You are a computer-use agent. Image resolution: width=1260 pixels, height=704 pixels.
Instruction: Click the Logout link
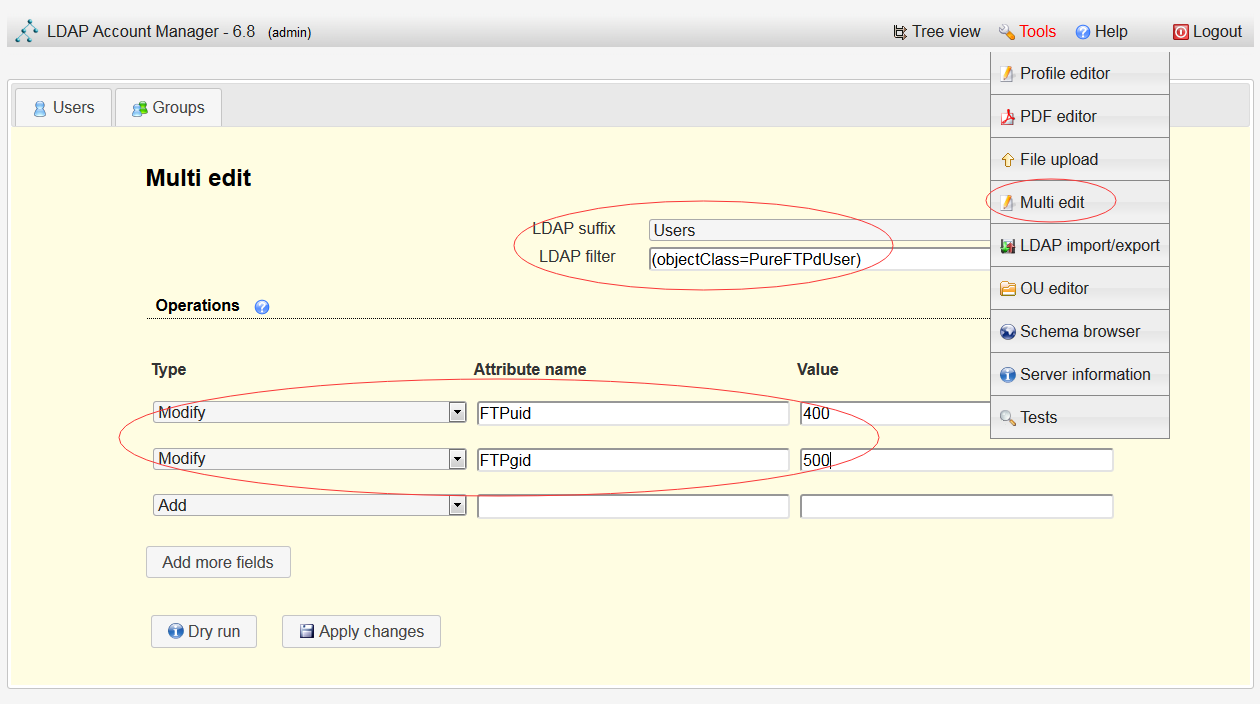[1207, 32]
